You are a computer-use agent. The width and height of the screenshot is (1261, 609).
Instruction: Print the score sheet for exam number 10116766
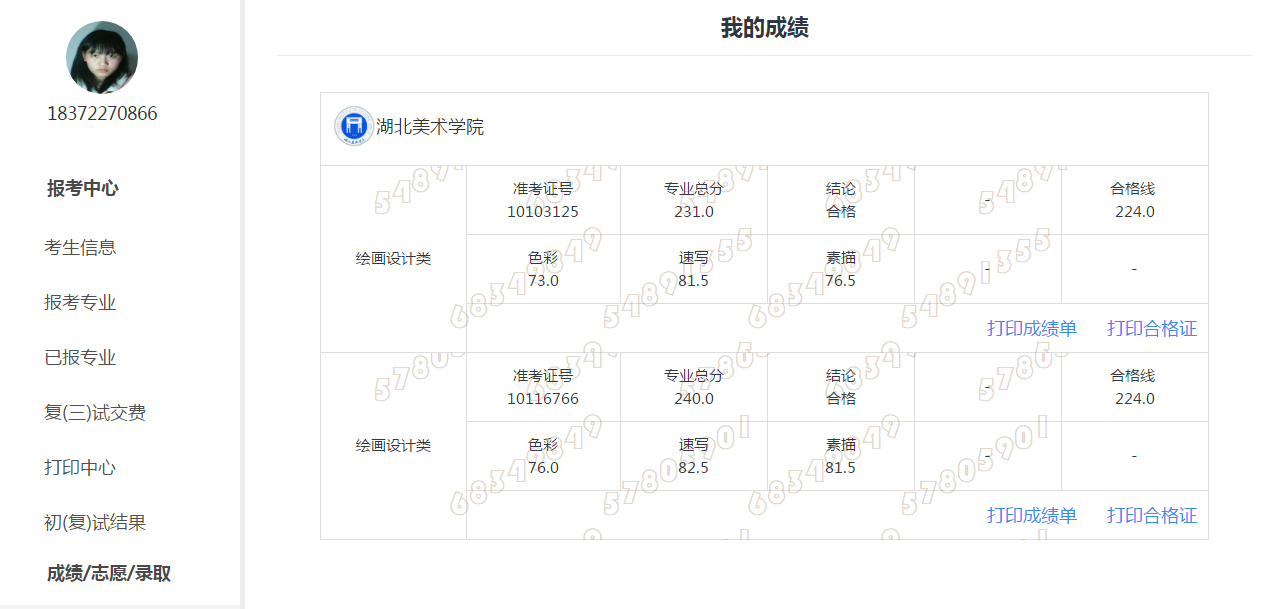[x=1031, y=515]
